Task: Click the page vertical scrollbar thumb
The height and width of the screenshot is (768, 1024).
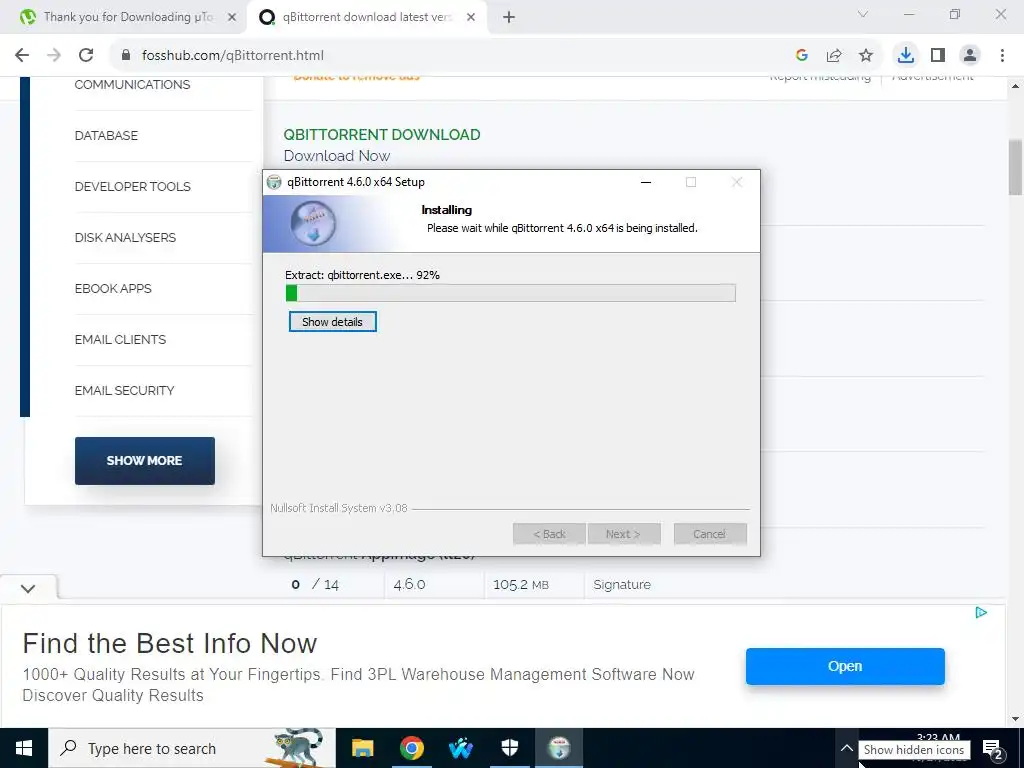Action: 1015,167
